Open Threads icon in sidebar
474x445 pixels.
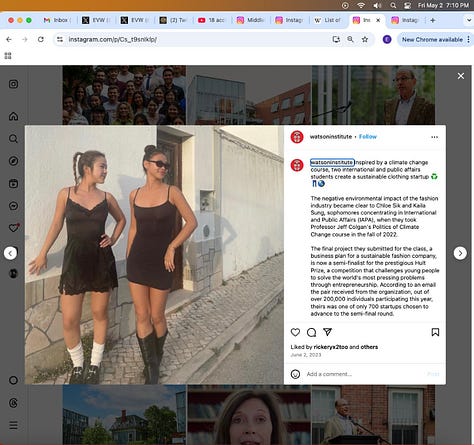pyautogui.click(x=13, y=403)
